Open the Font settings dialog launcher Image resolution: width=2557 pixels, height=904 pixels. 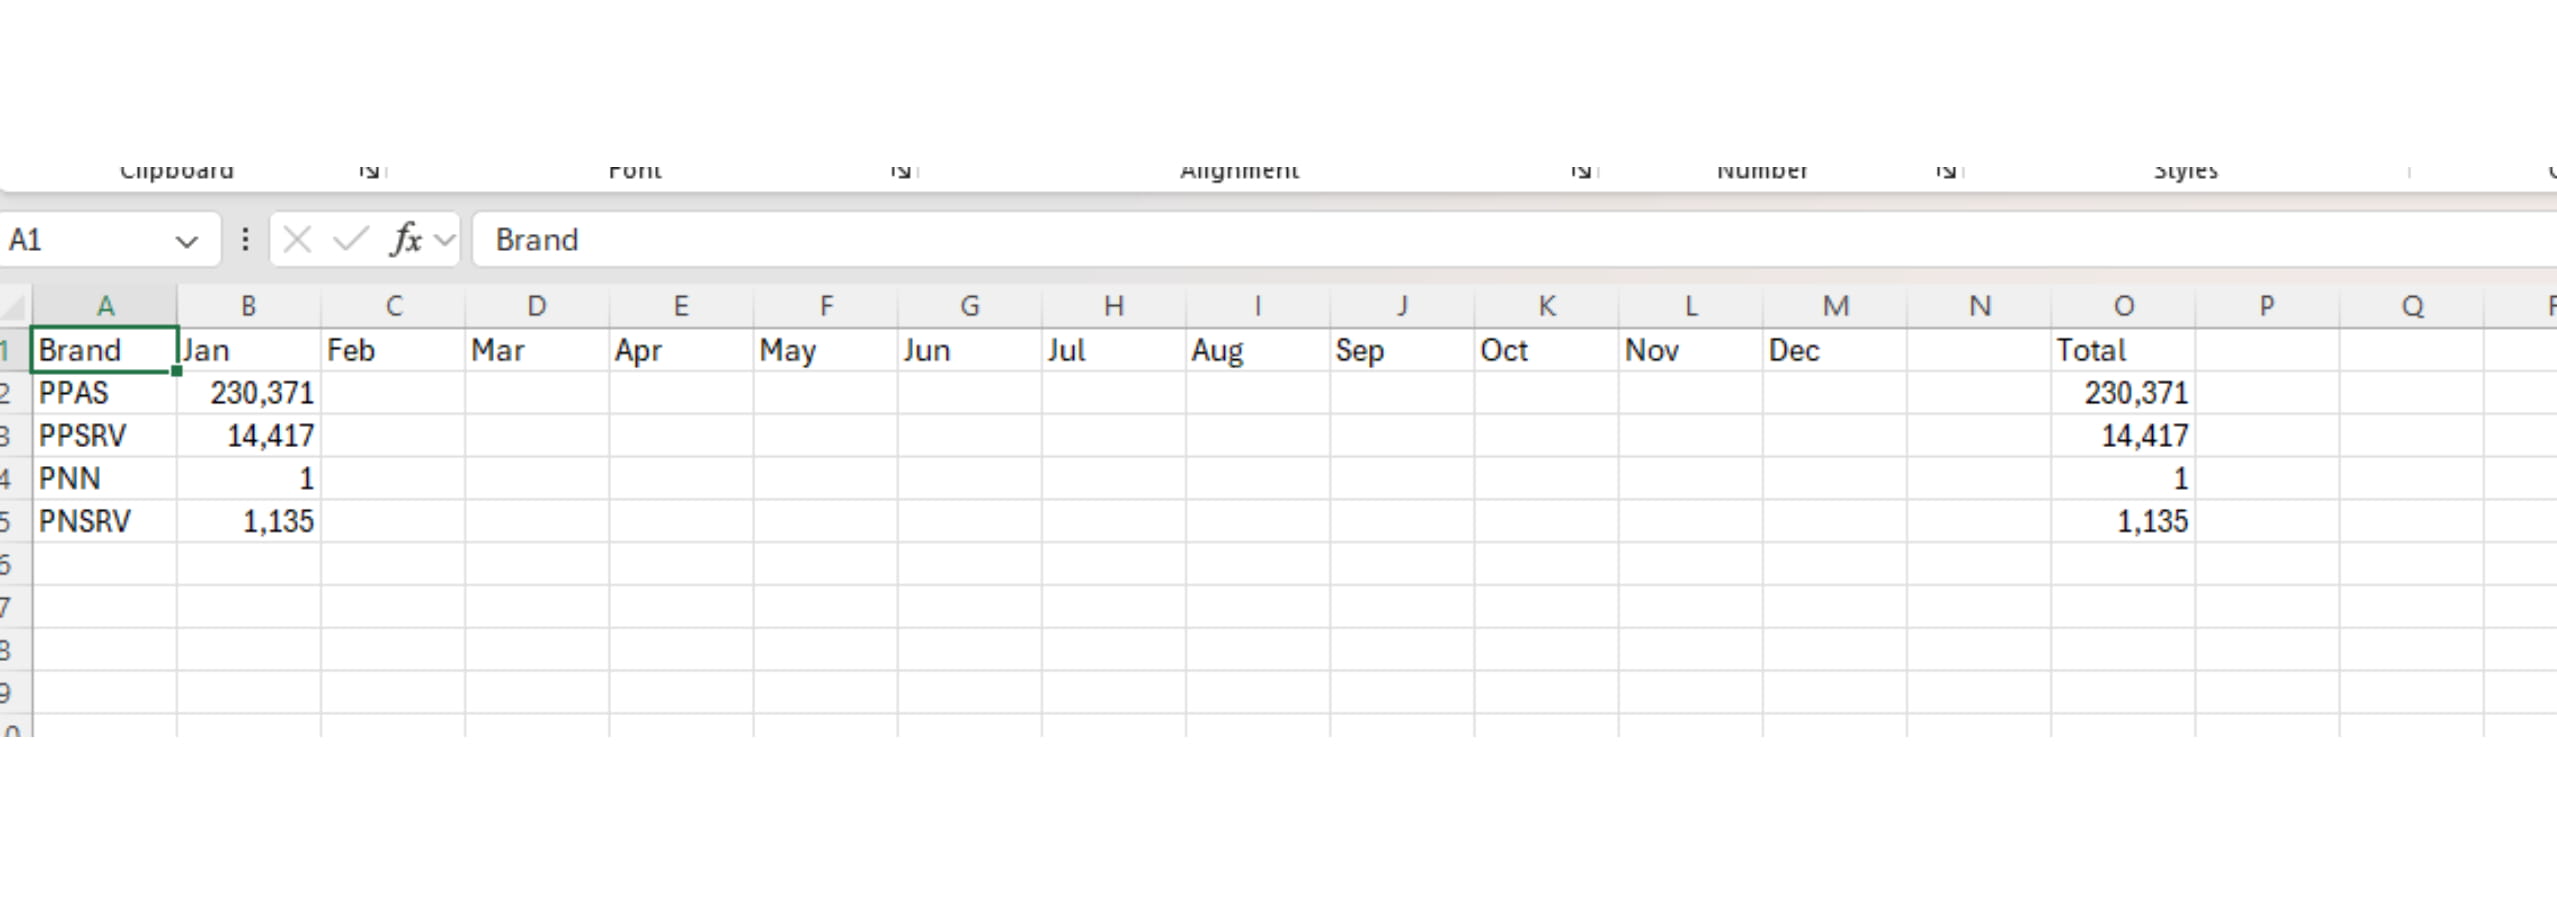pos(901,171)
